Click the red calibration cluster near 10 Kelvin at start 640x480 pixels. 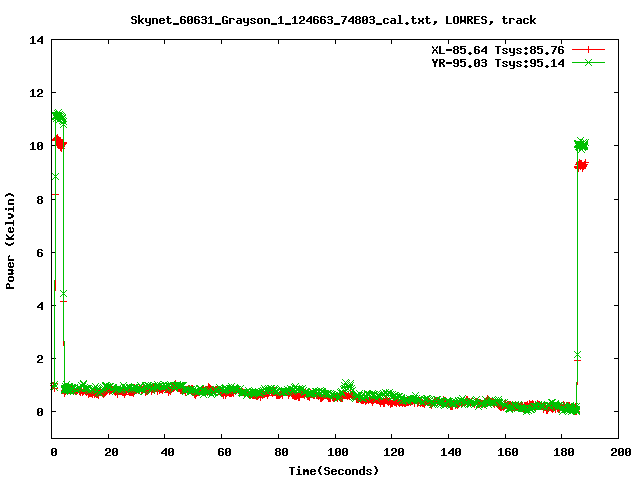tap(60, 143)
